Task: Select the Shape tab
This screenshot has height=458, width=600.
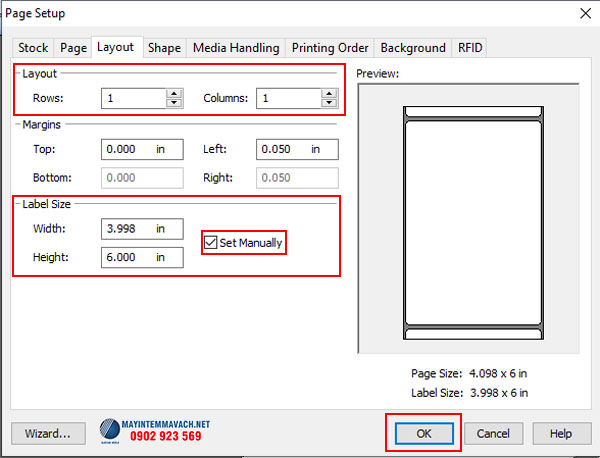Action: coord(164,47)
